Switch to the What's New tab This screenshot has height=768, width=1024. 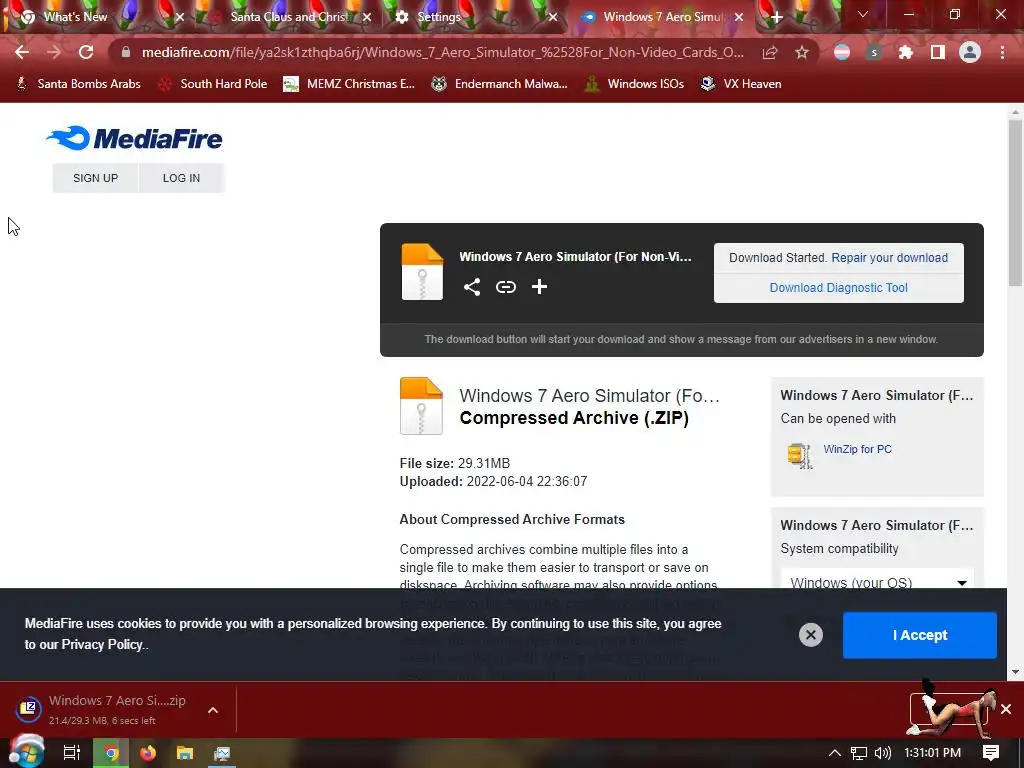click(x=76, y=17)
